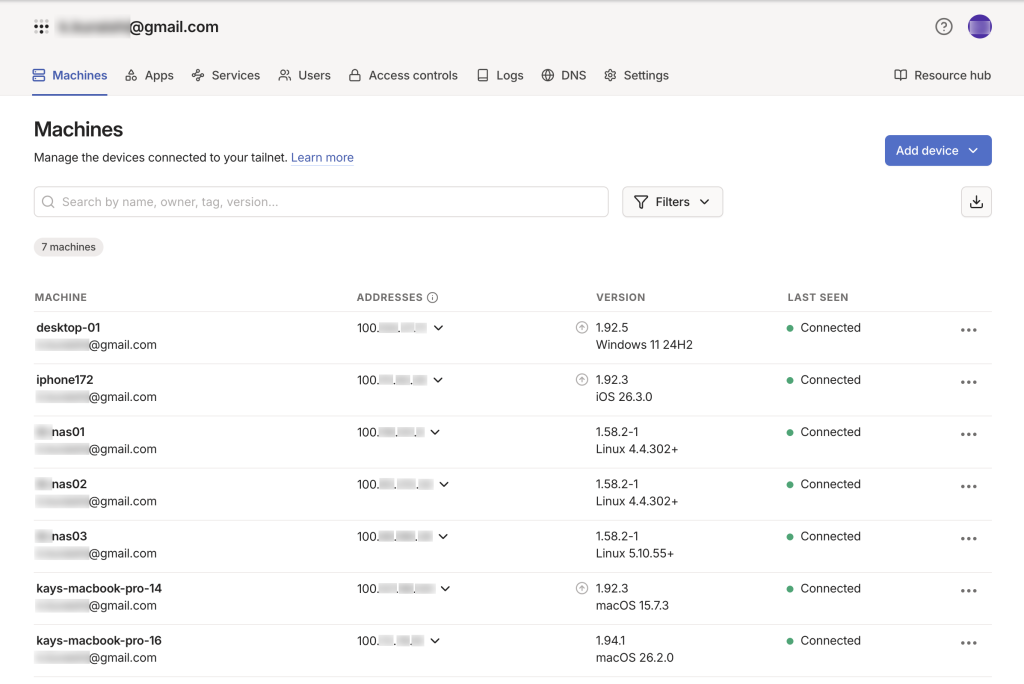Open the Add device dropdown
1024x684 pixels.
click(937, 151)
